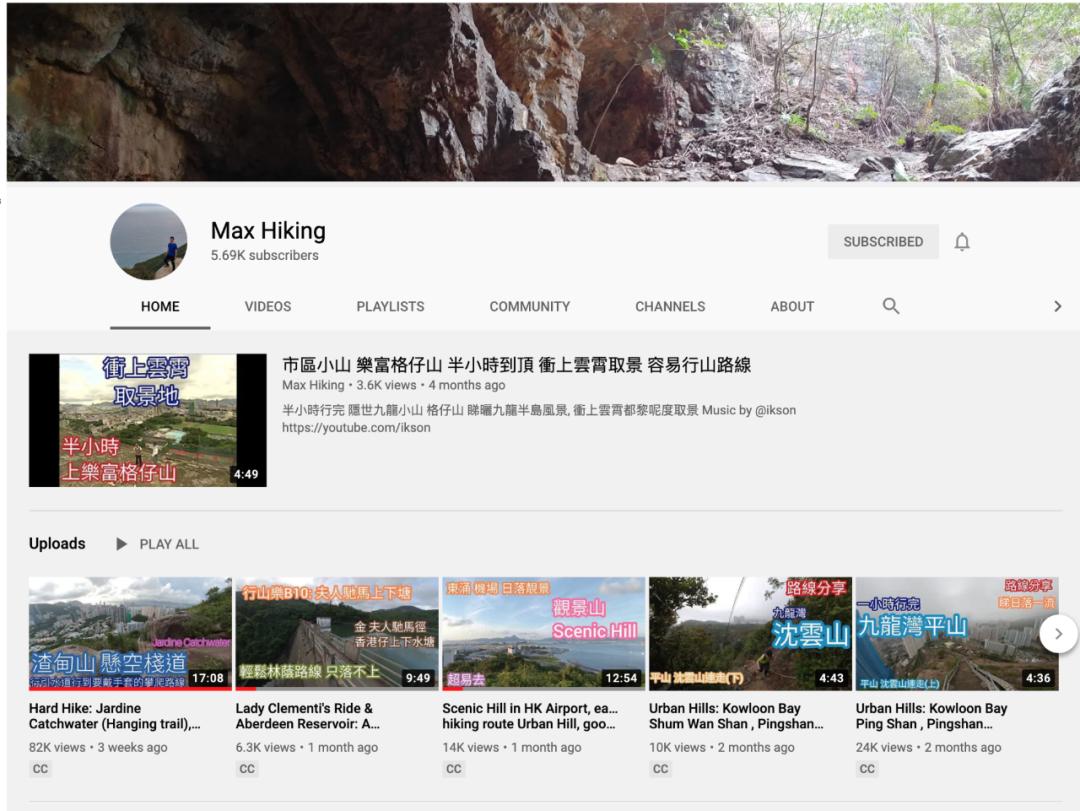
Task: Show more uploads with carousel next arrow
Action: 1058,633
